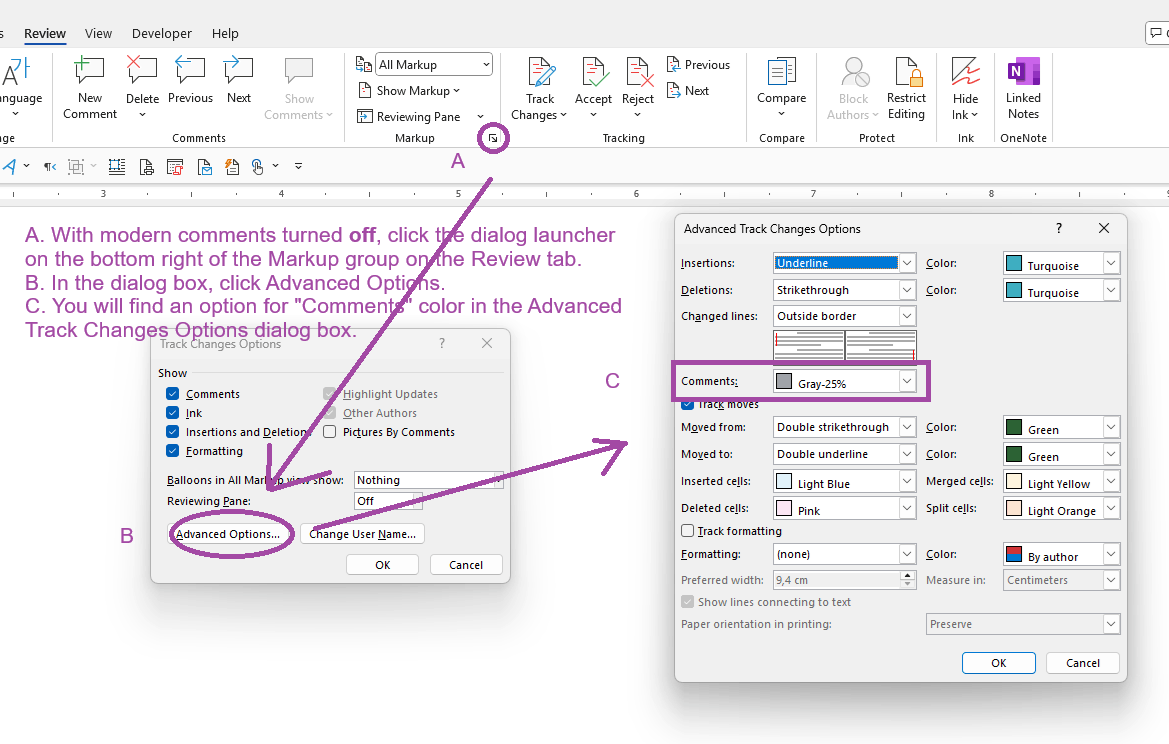Switch to the Developer tab
The image size is (1169, 744).
(x=162, y=34)
